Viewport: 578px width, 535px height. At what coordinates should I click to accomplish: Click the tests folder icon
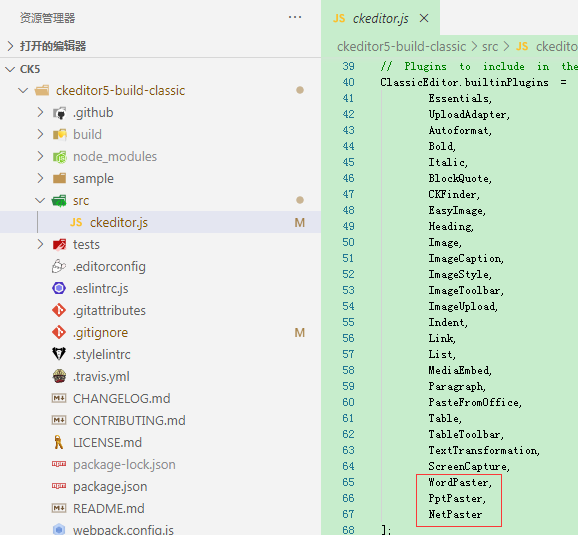coord(59,244)
